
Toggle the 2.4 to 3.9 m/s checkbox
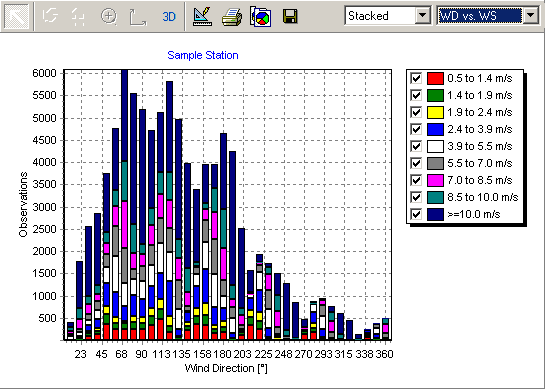[x=416, y=129]
